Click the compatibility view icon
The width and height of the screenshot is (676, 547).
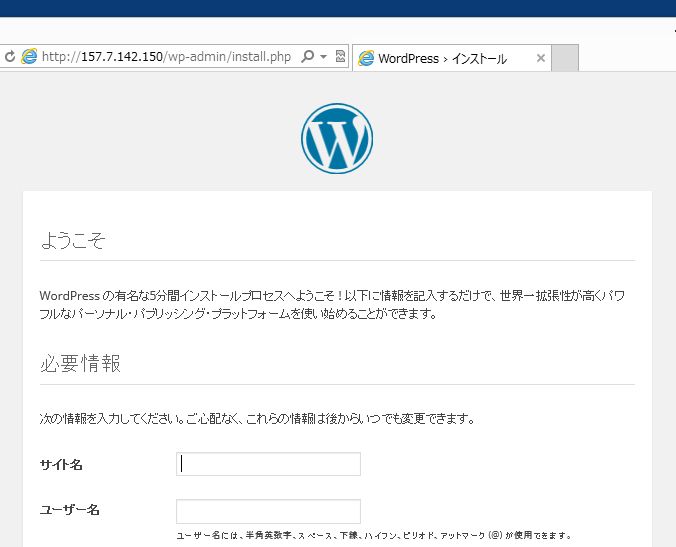pos(340,56)
